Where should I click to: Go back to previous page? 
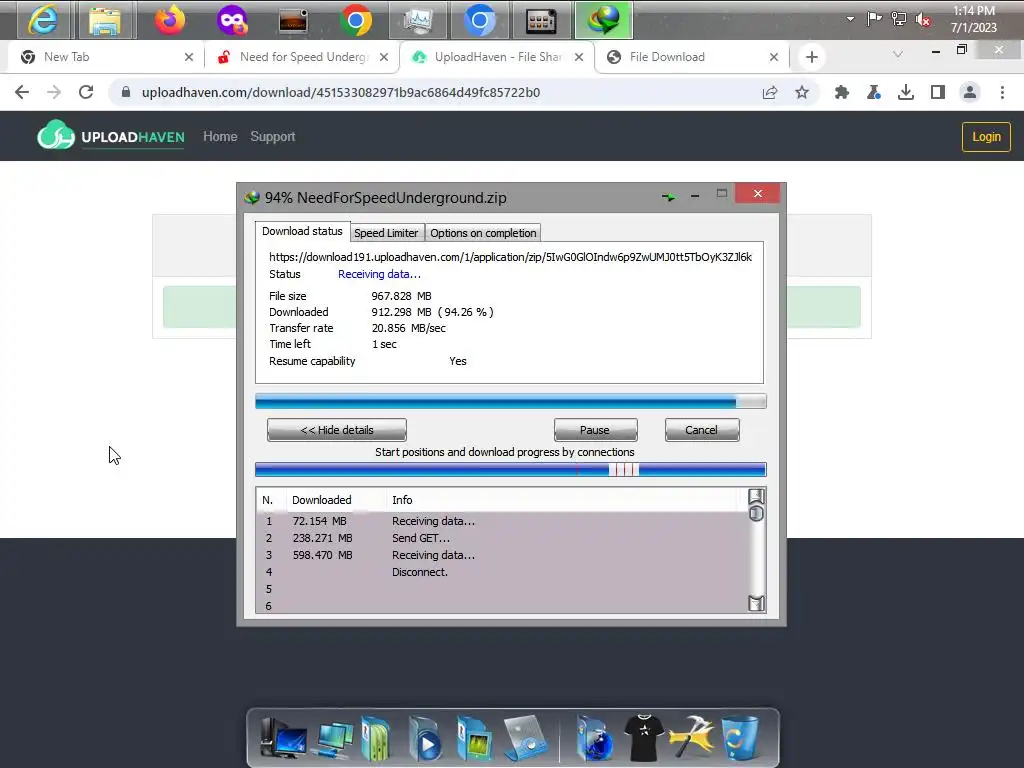pos(22,92)
